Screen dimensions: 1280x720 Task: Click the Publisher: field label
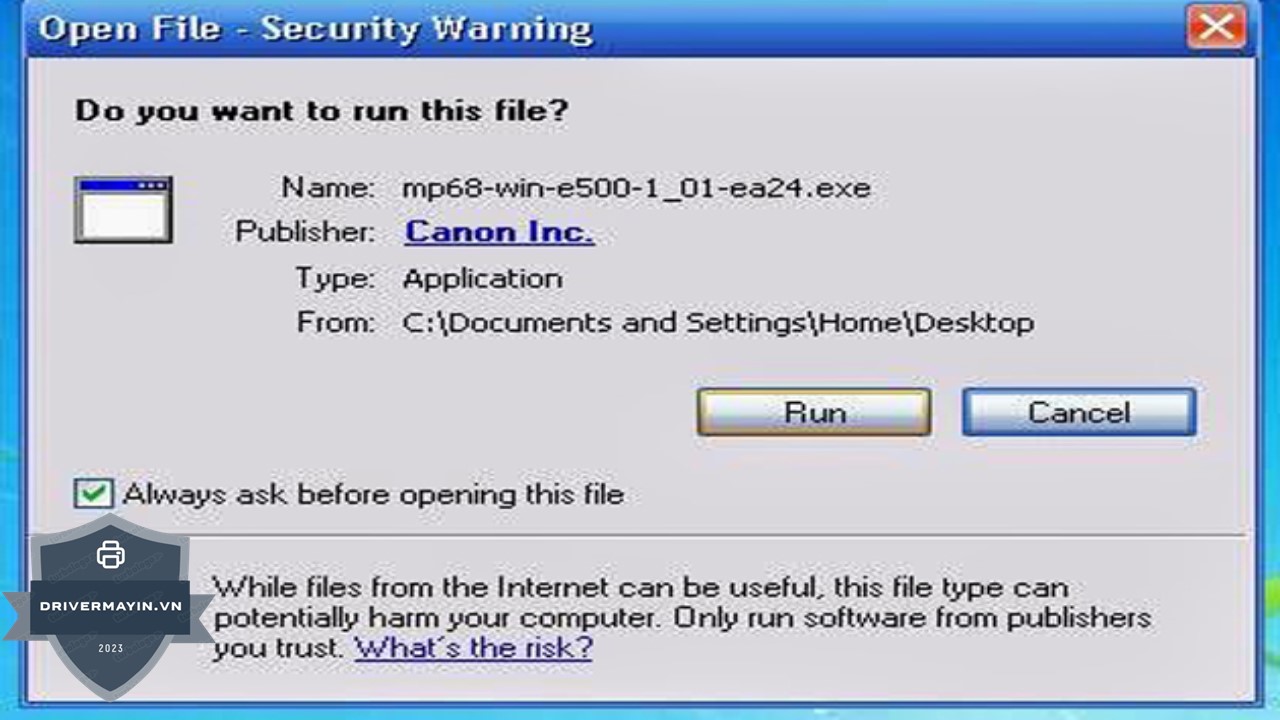[x=305, y=232]
